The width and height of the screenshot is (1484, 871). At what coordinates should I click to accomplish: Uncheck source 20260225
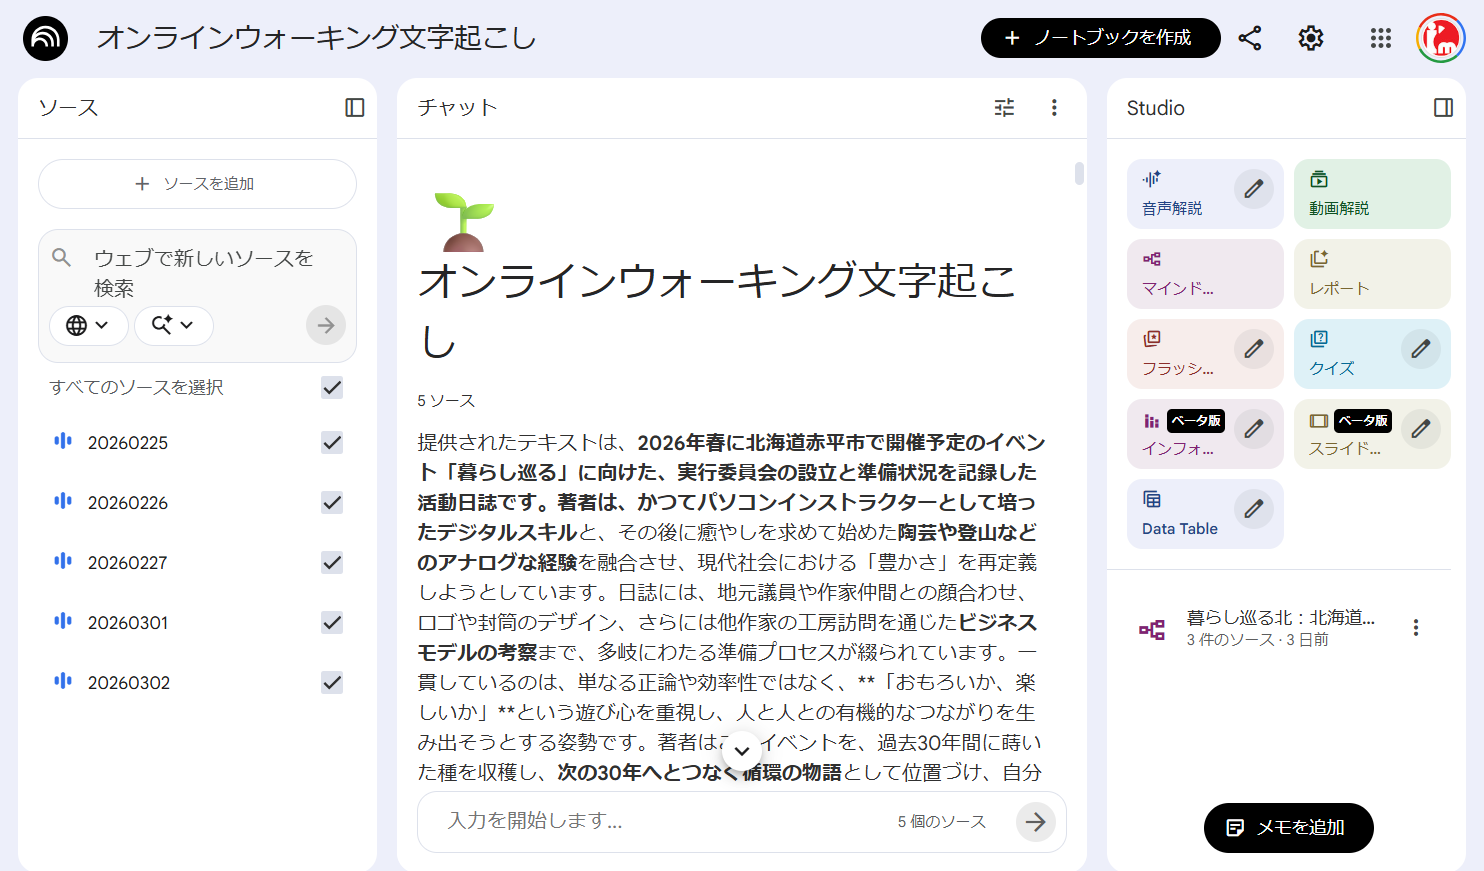point(332,443)
